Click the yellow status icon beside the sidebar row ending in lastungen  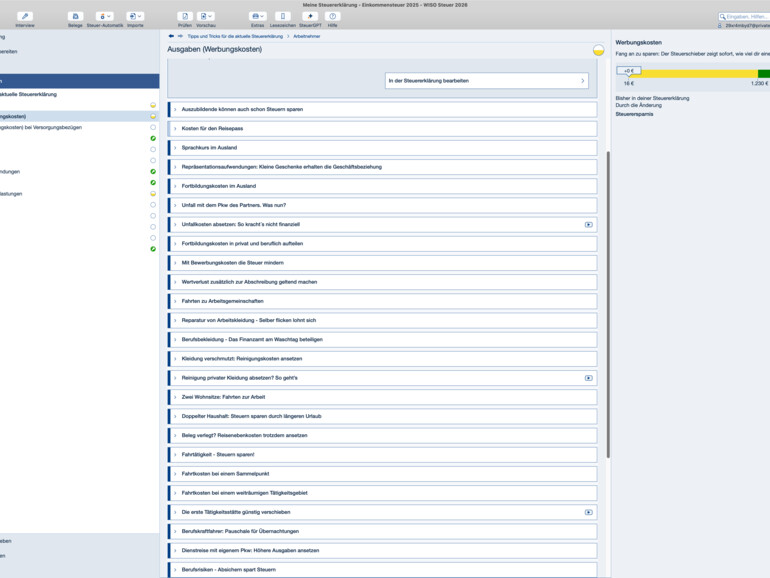click(153, 194)
